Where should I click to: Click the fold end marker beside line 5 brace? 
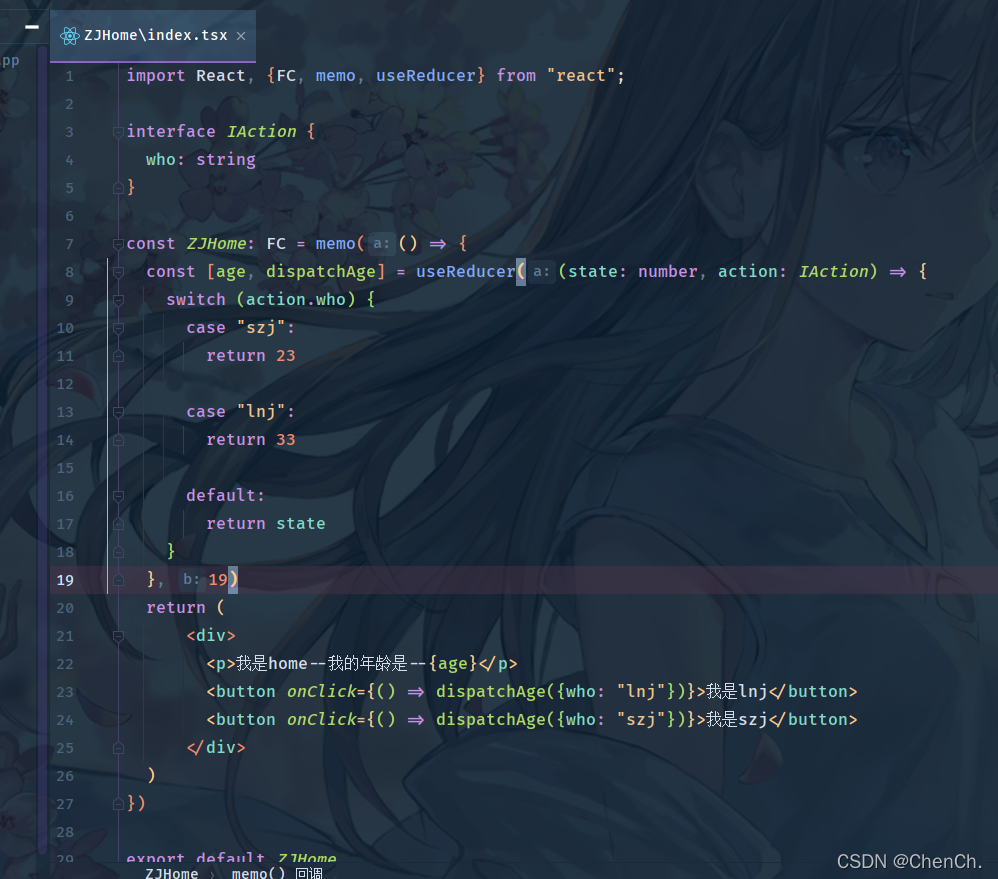tap(118, 187)
